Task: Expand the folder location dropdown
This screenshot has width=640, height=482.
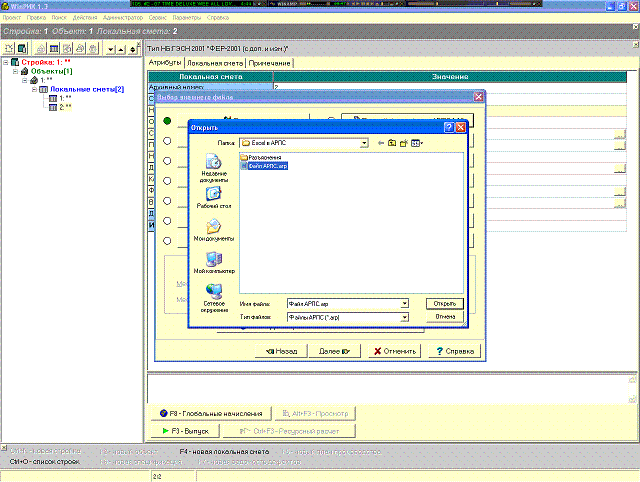Action: [x=364, y=144]
